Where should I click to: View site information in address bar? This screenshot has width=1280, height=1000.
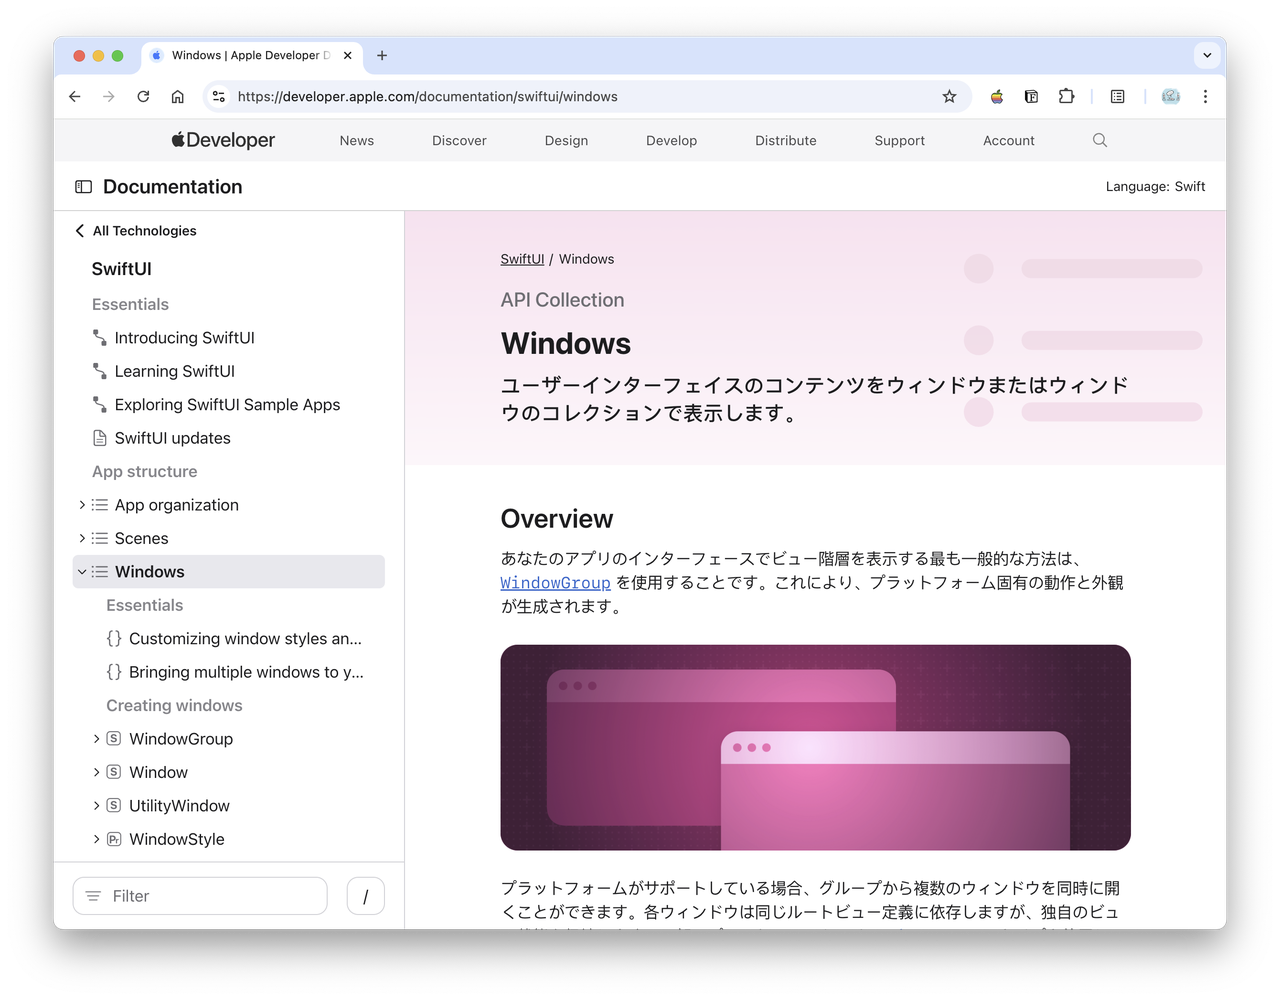point(219,97)
